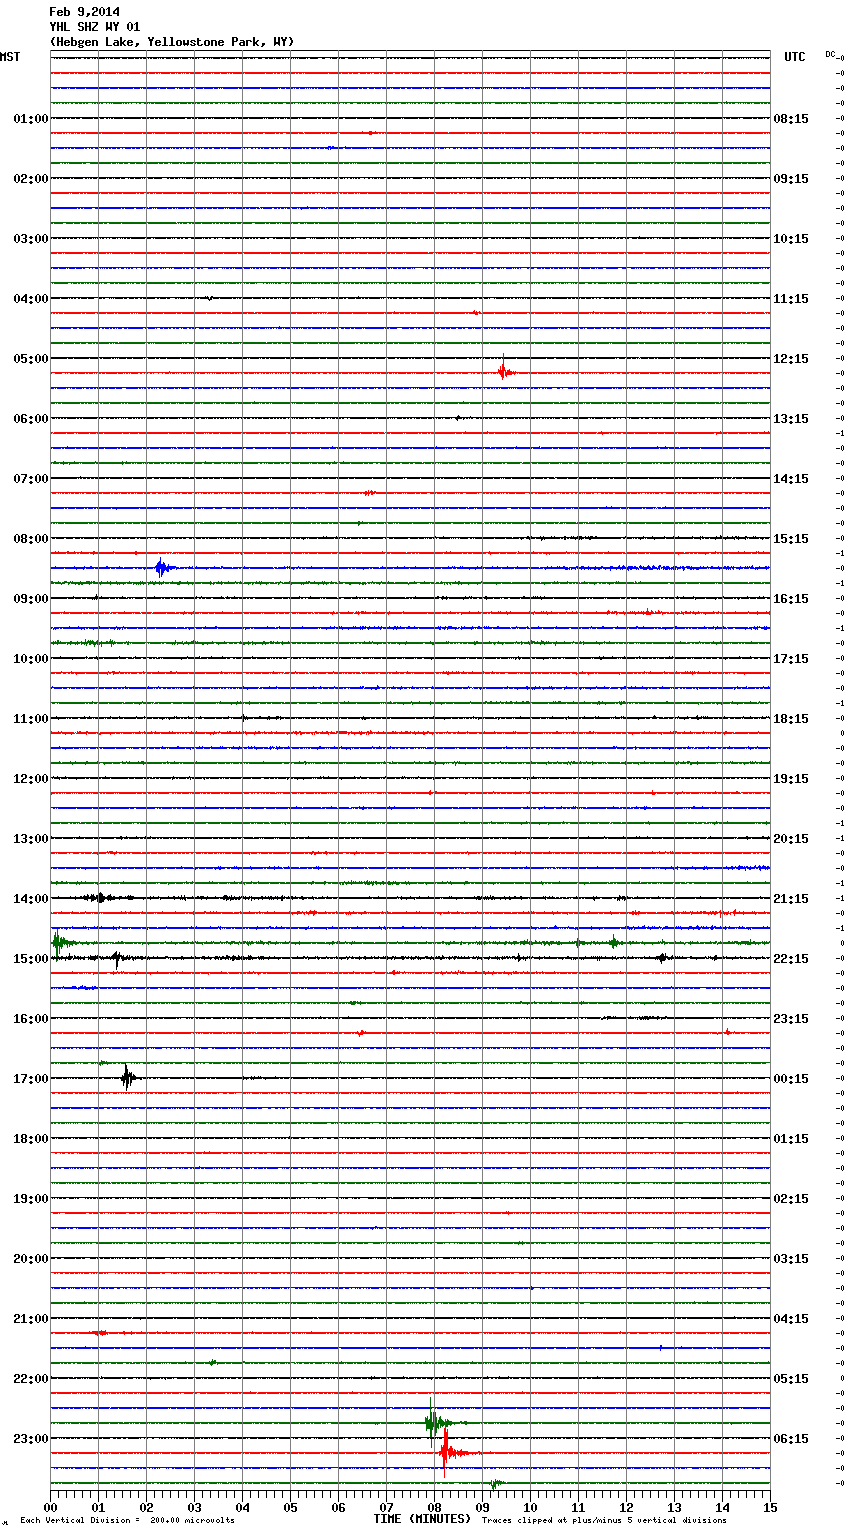Click the 'MST' axis header
The height and width of the screenshot is (1534, 850).
(x=10, y=57)
